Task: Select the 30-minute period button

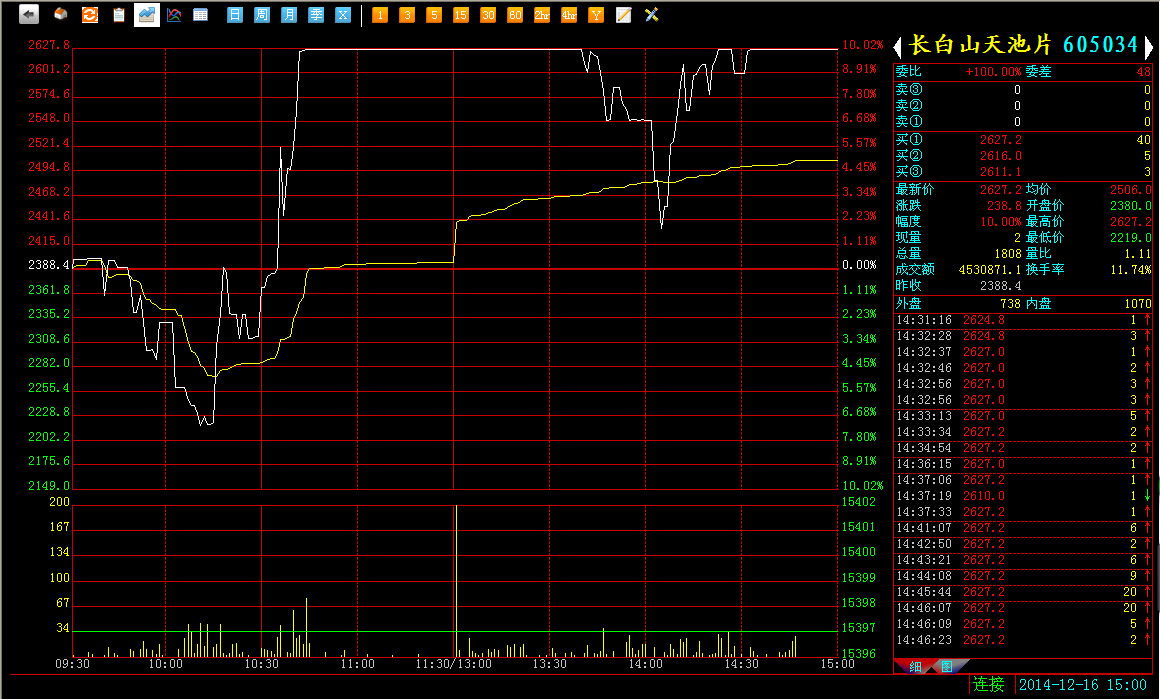Action: tap(488, 15)
